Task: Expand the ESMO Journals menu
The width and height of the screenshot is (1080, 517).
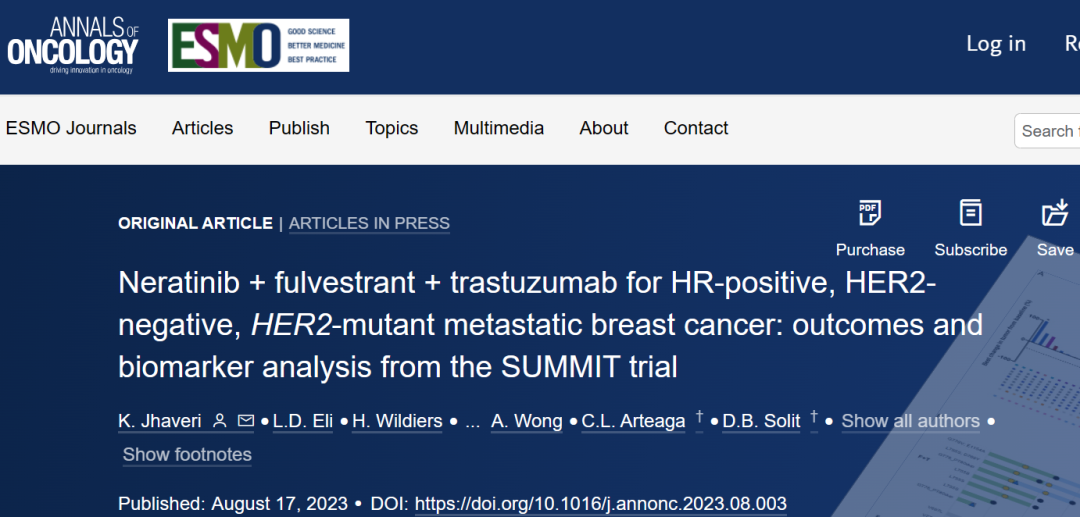Action: tap(71, 128)
